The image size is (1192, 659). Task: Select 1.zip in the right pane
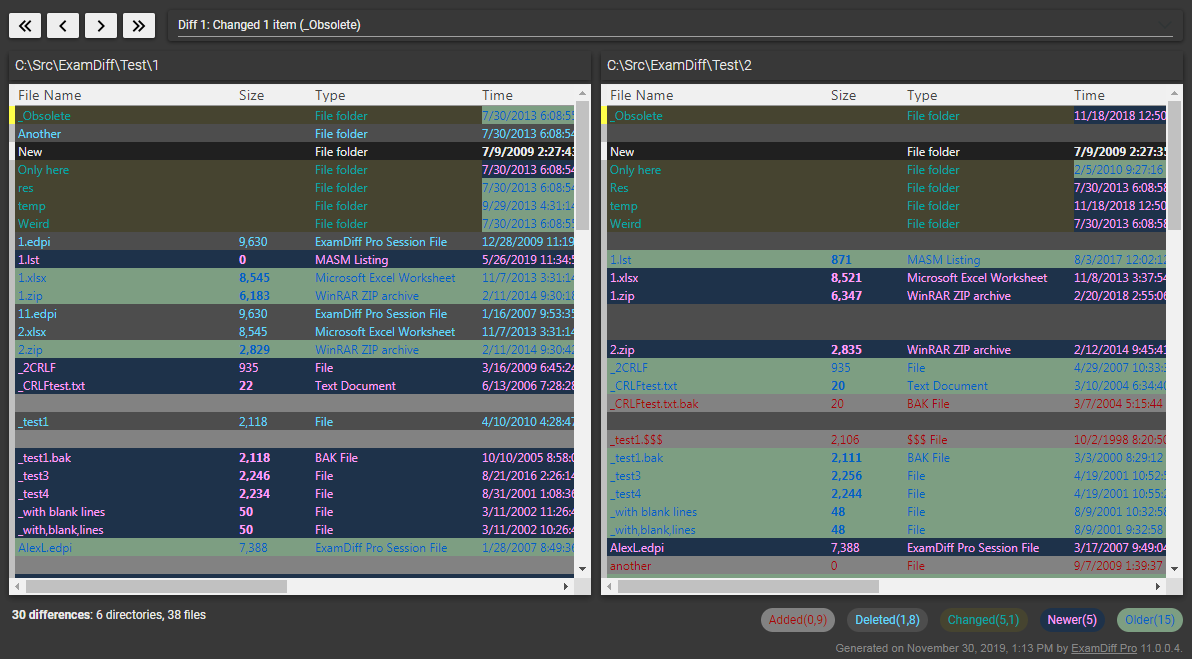[x=885, y=296]
